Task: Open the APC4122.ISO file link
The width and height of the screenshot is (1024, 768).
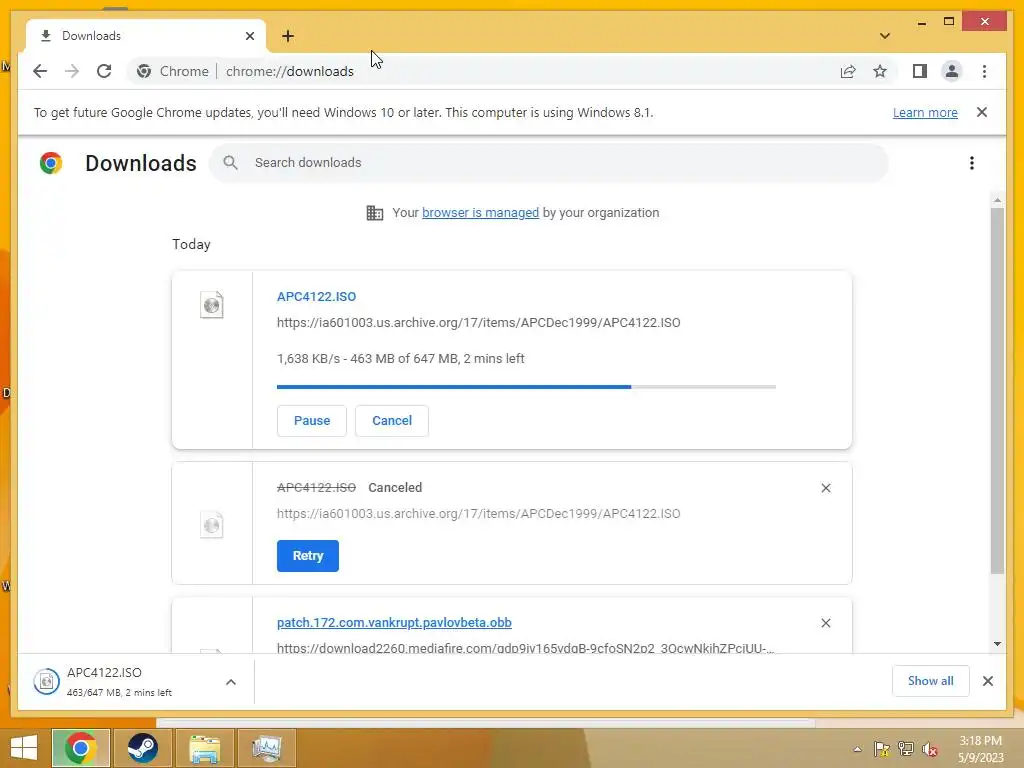Action: tap(316, 296)
